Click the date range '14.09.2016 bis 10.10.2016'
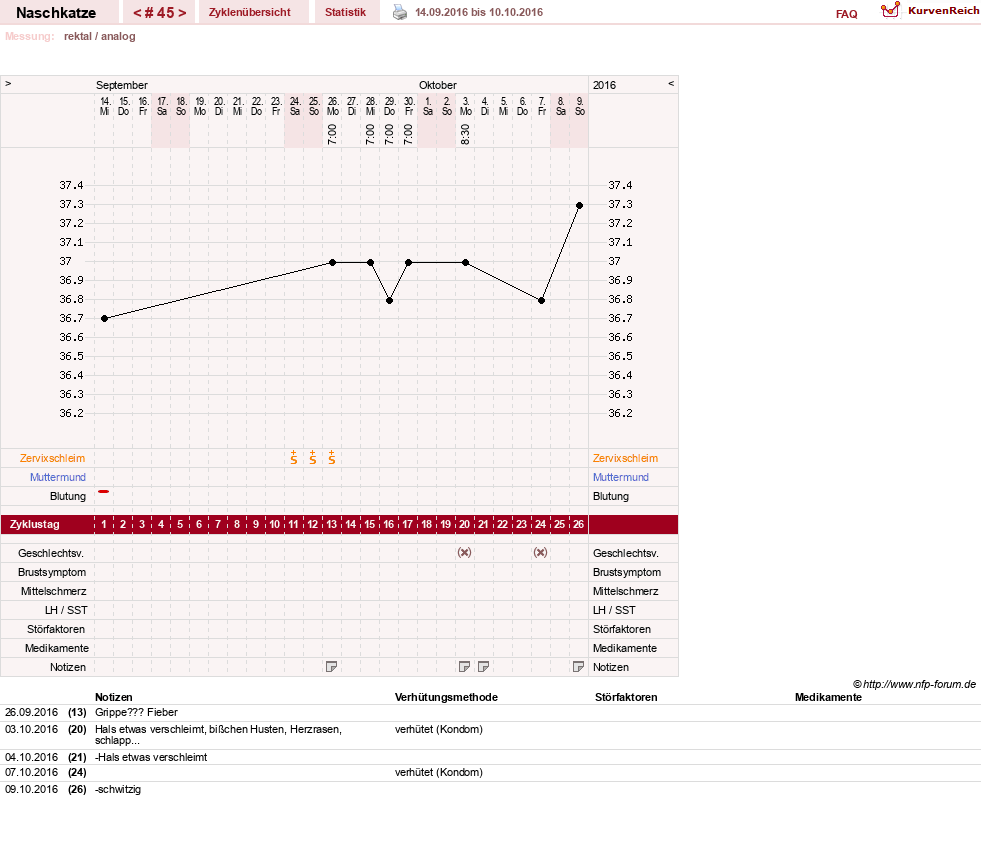981x850 pixels. pyautogui.click(x=479, y=13)
